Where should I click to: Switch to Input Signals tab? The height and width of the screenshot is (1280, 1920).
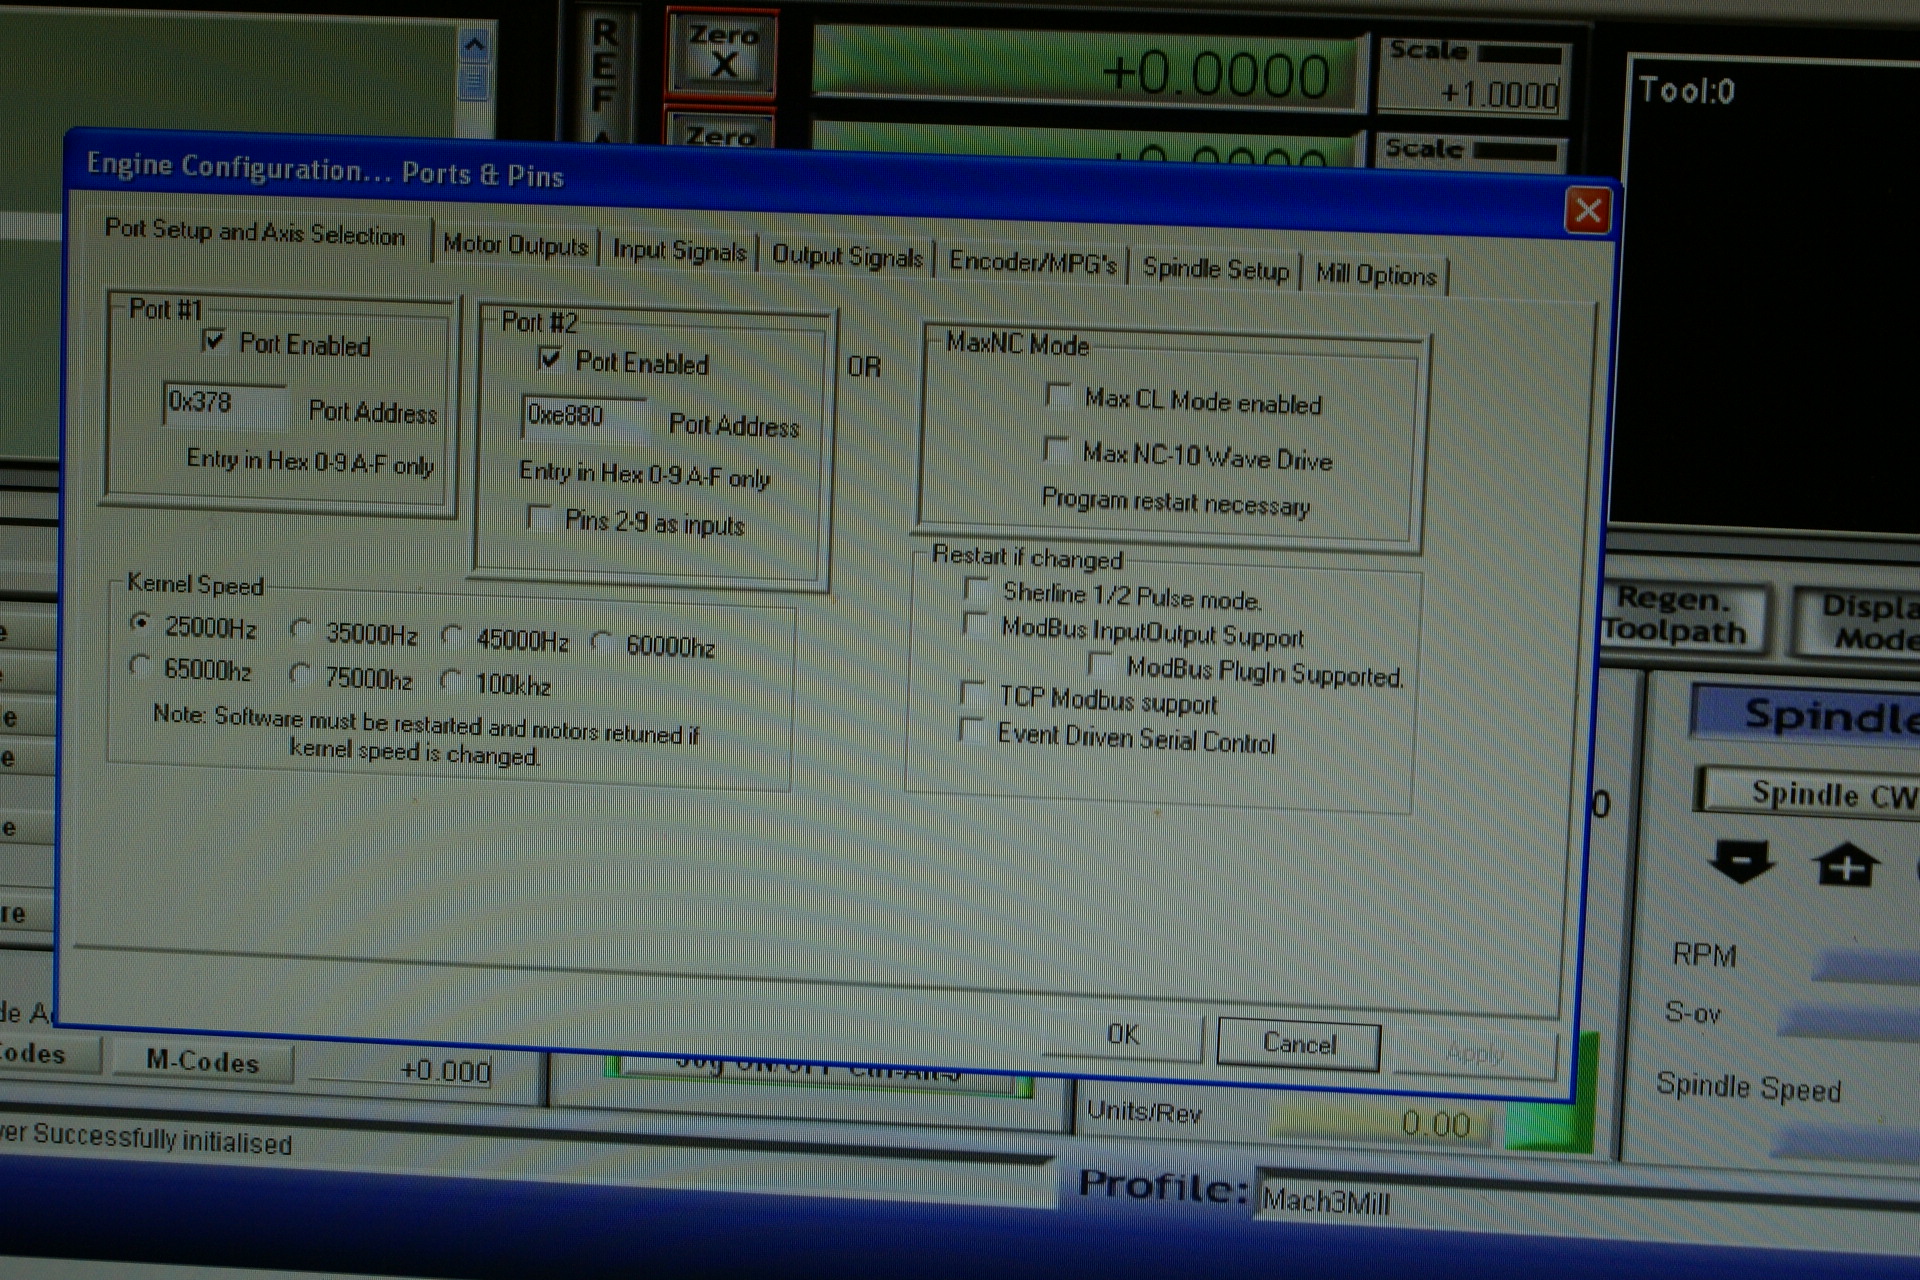click(679, 251)
